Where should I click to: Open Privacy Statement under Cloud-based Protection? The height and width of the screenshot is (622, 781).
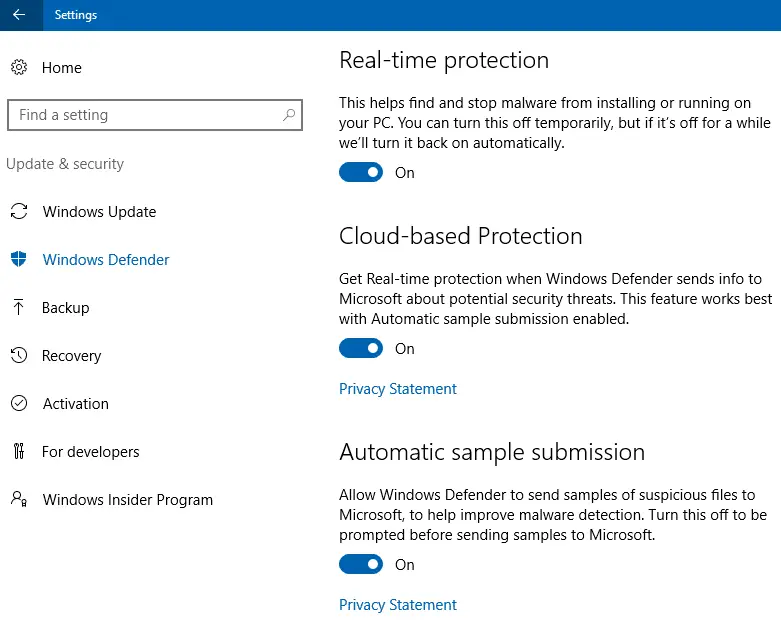coord(397,388)
